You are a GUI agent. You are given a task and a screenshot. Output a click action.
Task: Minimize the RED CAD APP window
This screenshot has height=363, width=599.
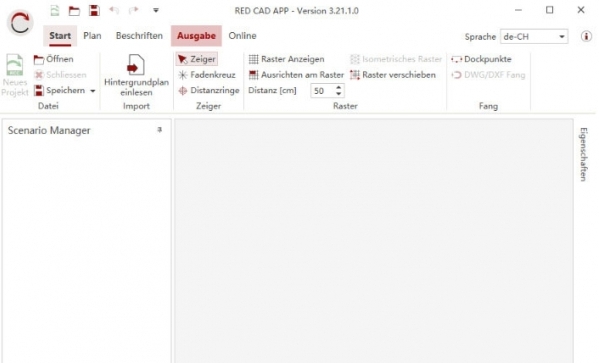click(518, 10)
